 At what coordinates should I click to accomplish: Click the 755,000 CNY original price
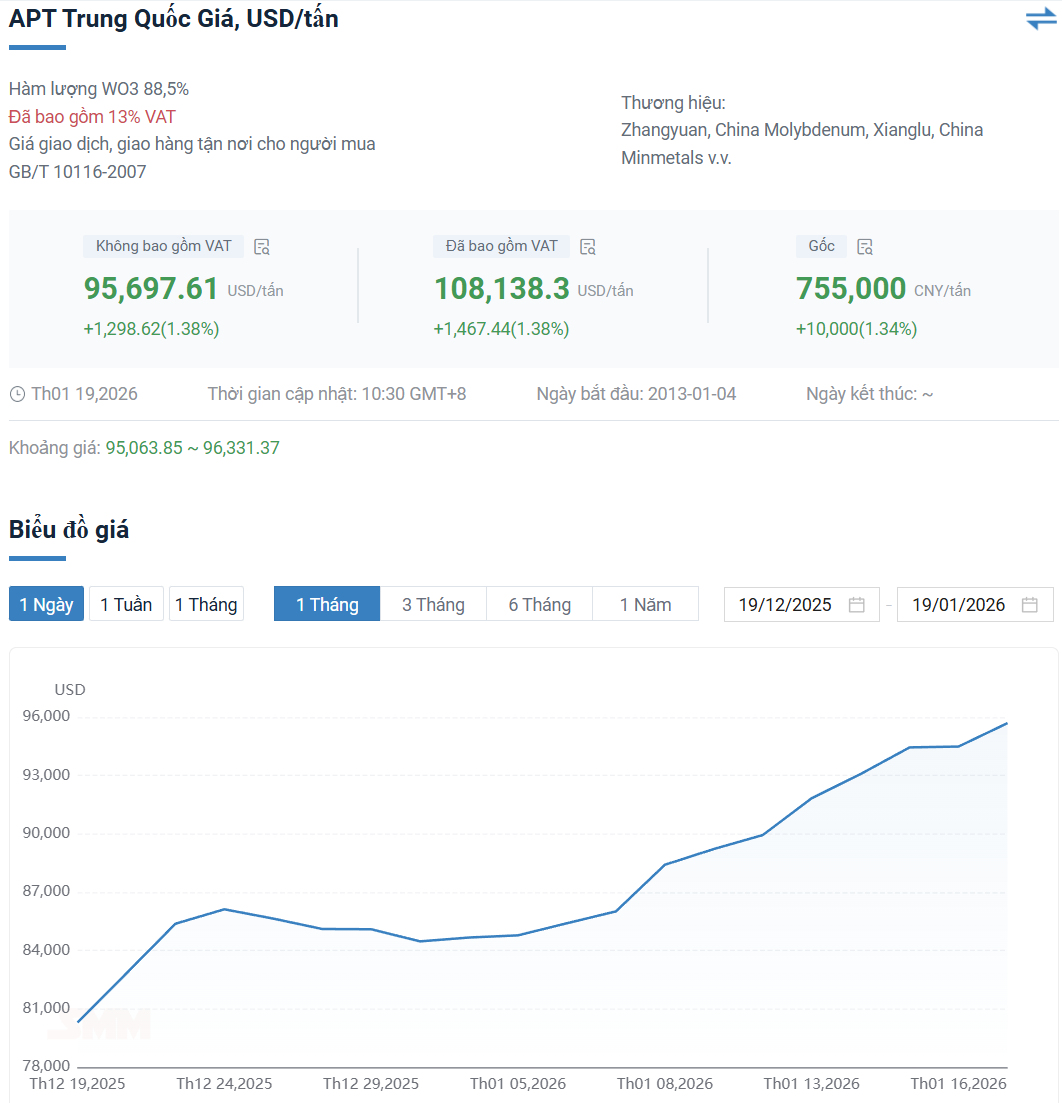click(x=851, y=289)
